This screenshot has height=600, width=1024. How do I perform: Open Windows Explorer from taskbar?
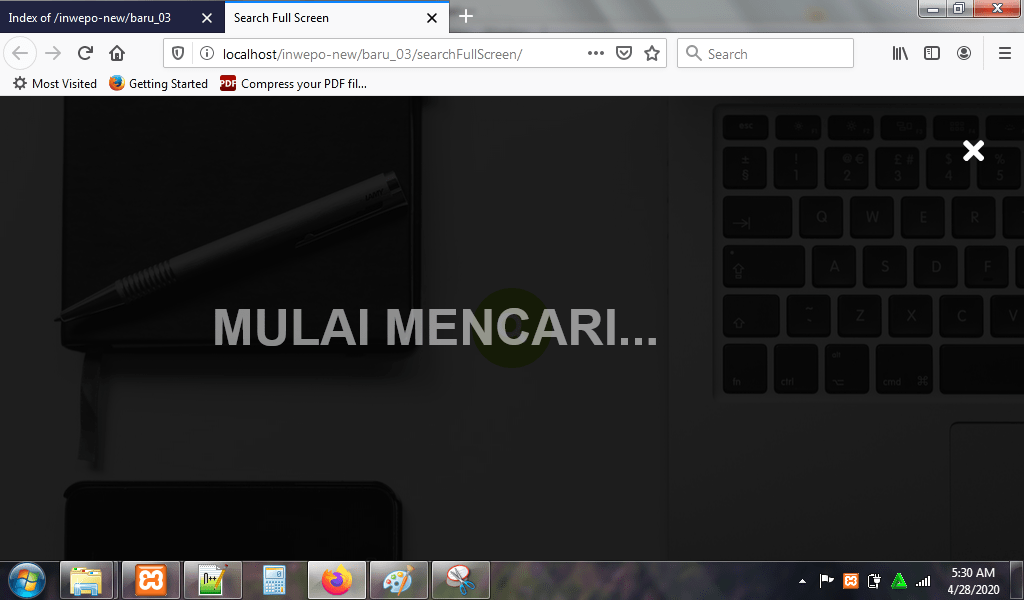(x=86, y=580)
